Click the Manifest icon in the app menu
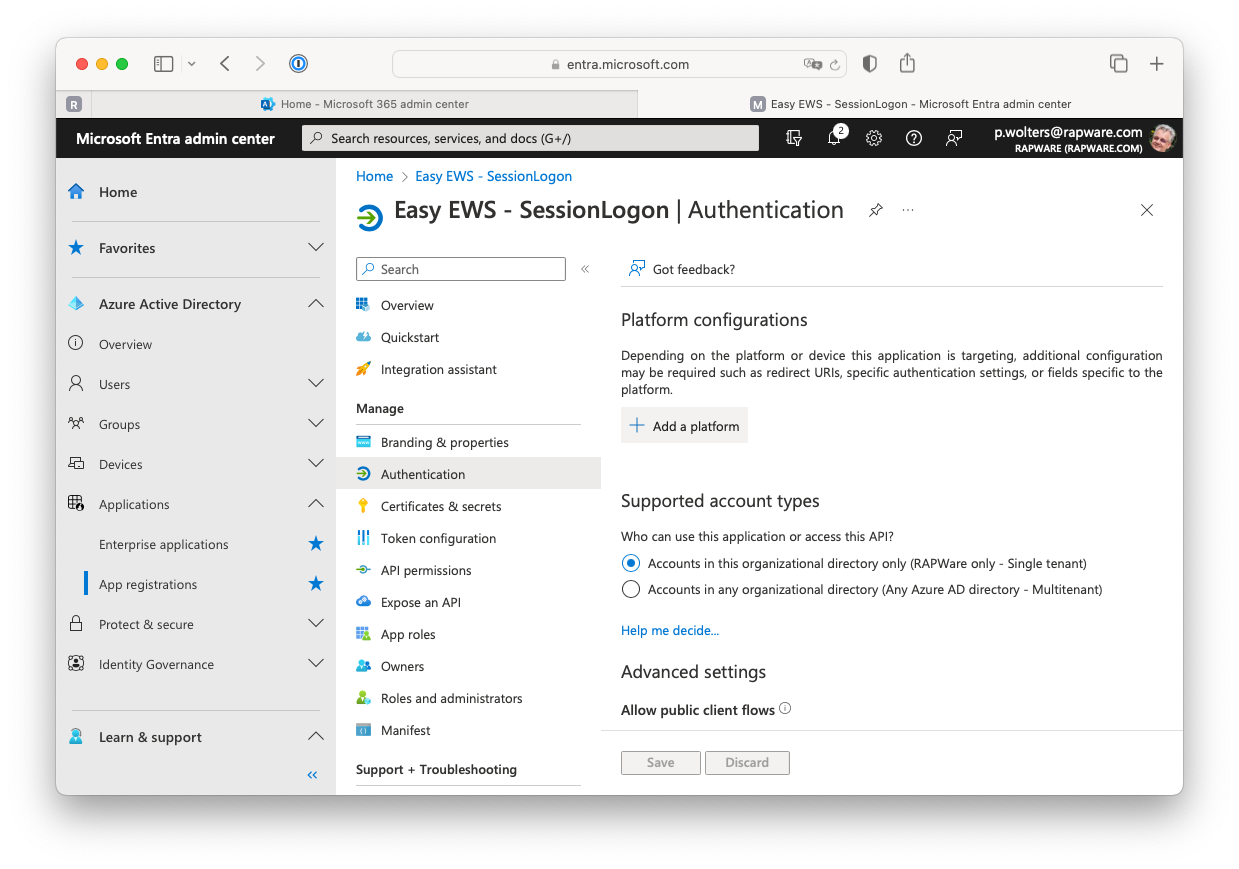Image resolution: width=1239 pixels, height=869 pixels. pyautogui.click(x=364, y=730)
